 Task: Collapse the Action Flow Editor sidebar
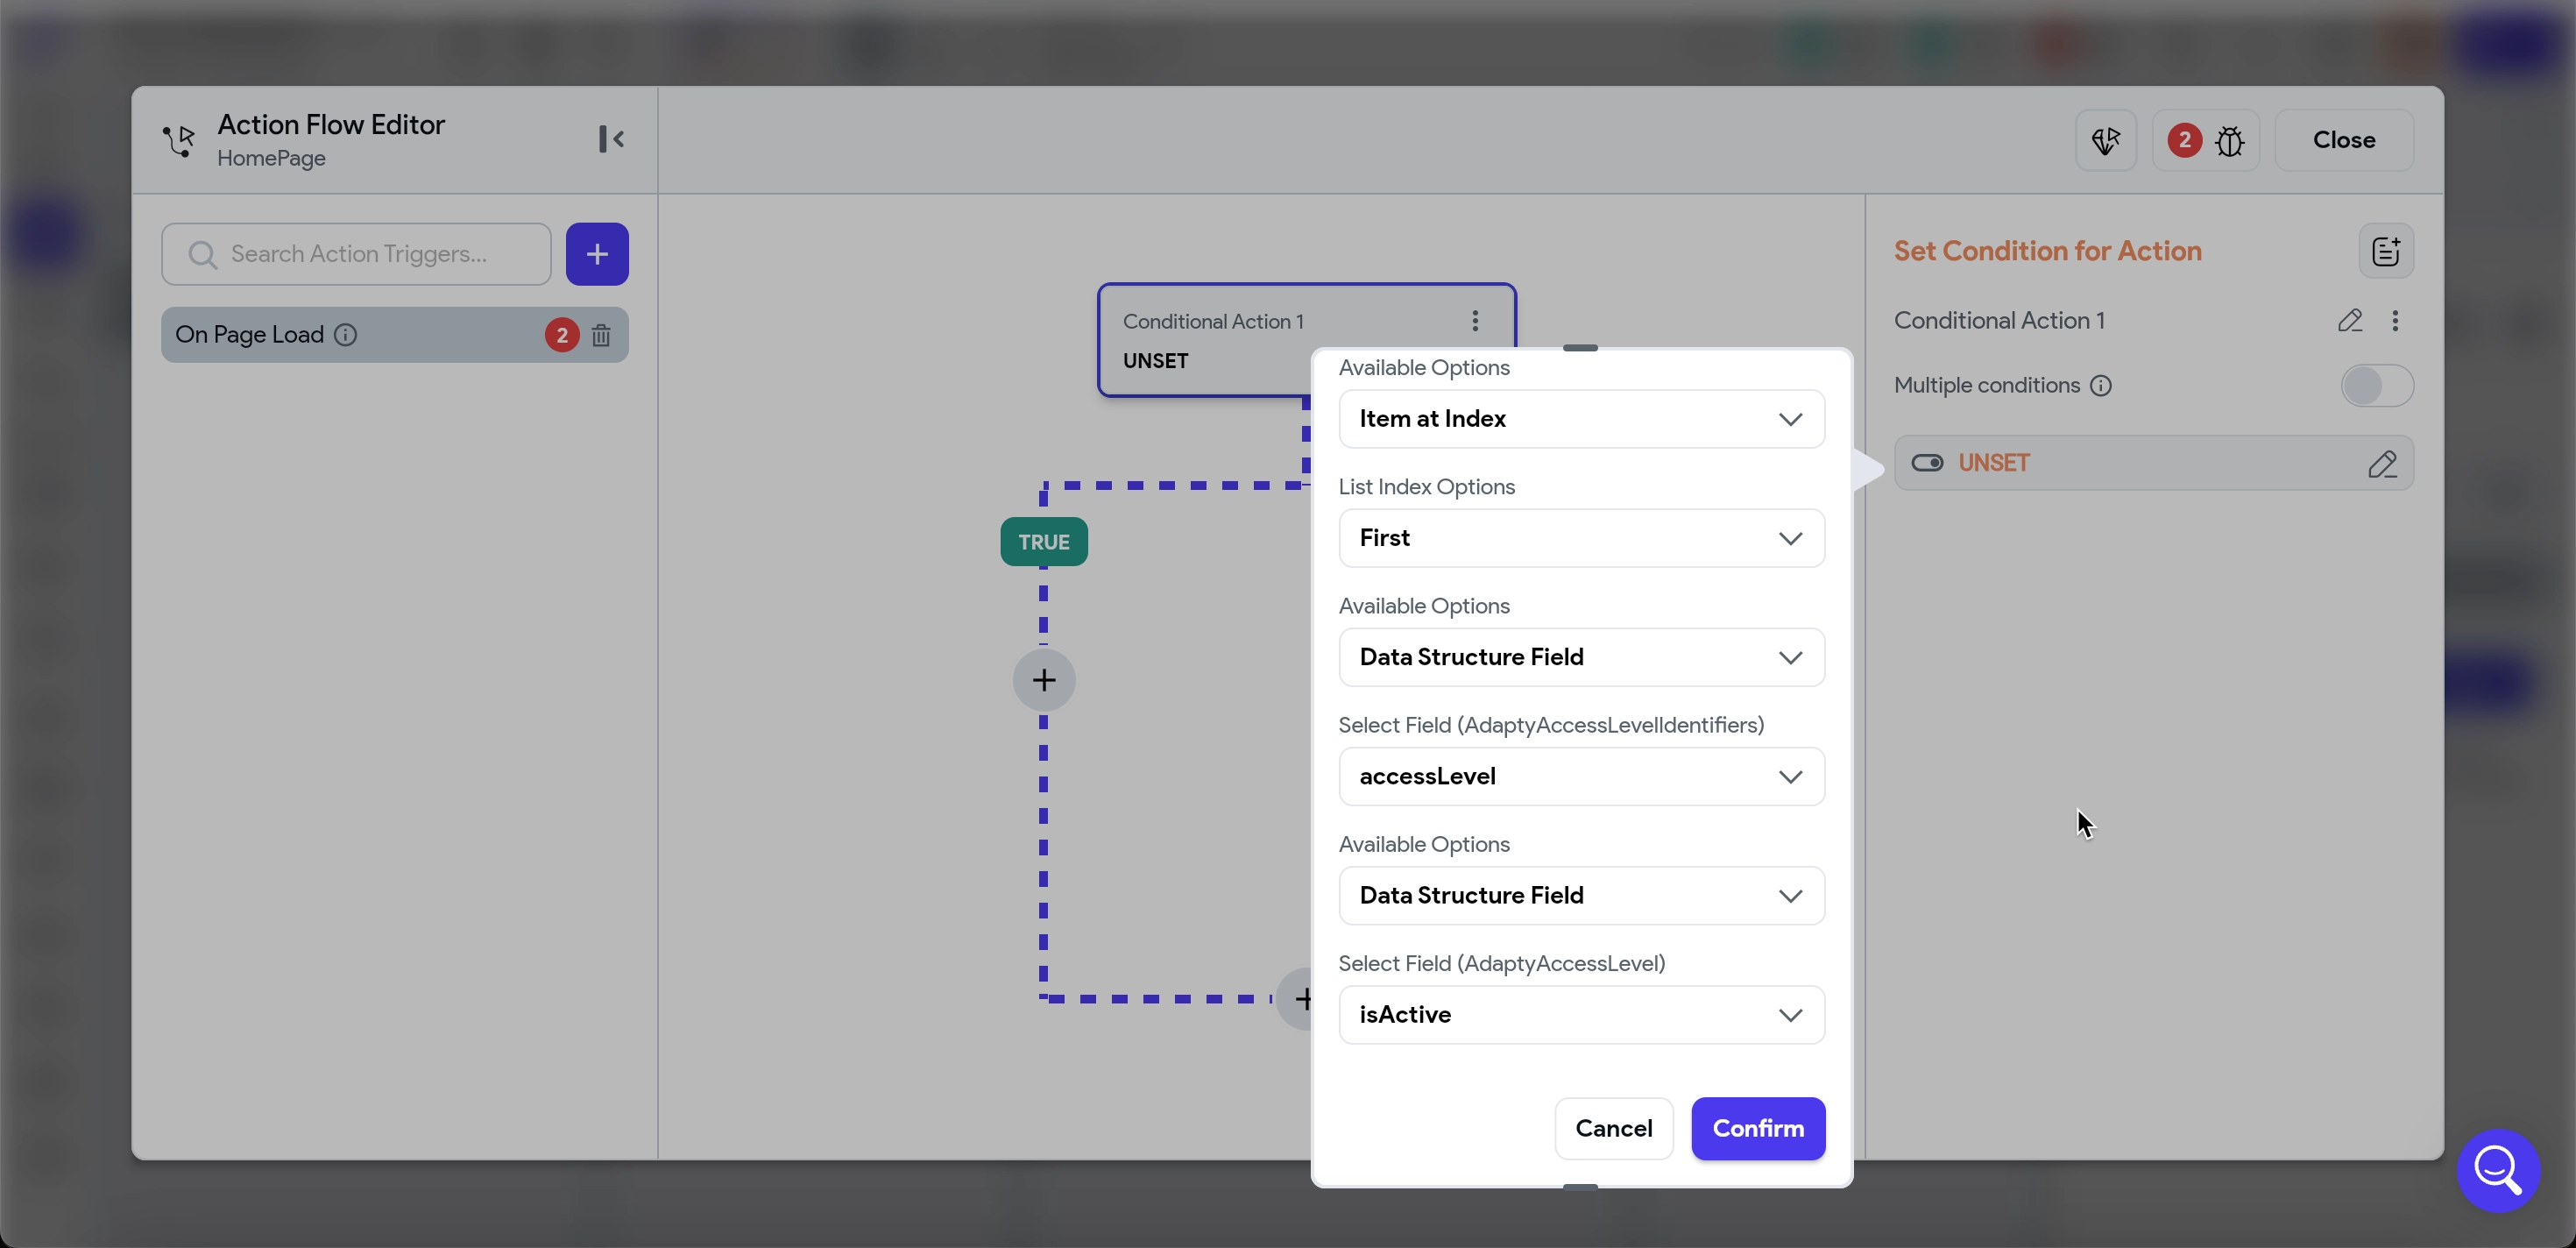611,139
